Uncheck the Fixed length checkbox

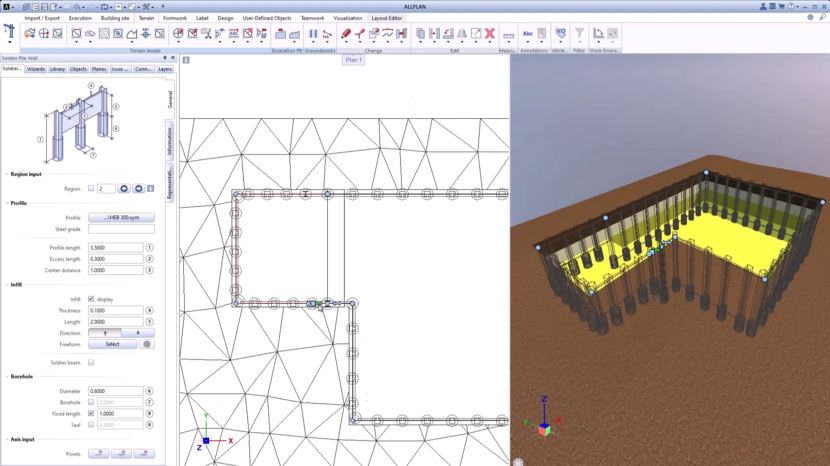(x=91, y=413)
